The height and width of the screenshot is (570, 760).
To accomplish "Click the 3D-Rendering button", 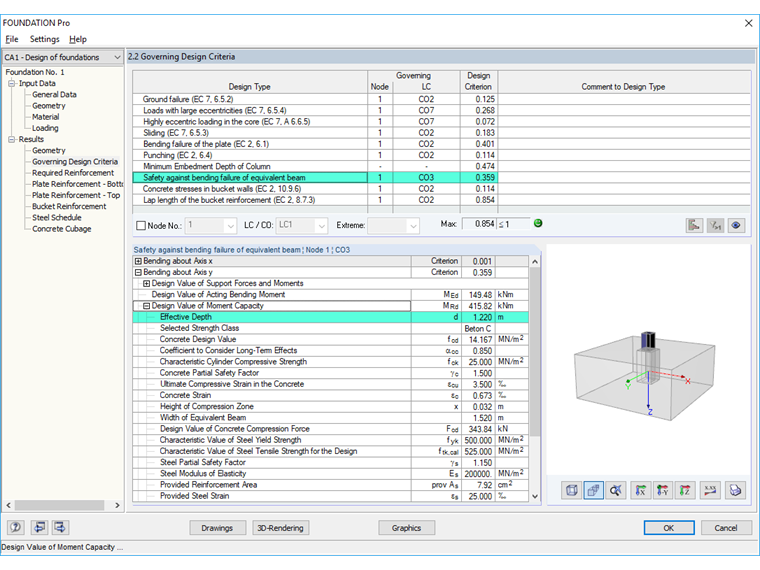I will 280,528.
